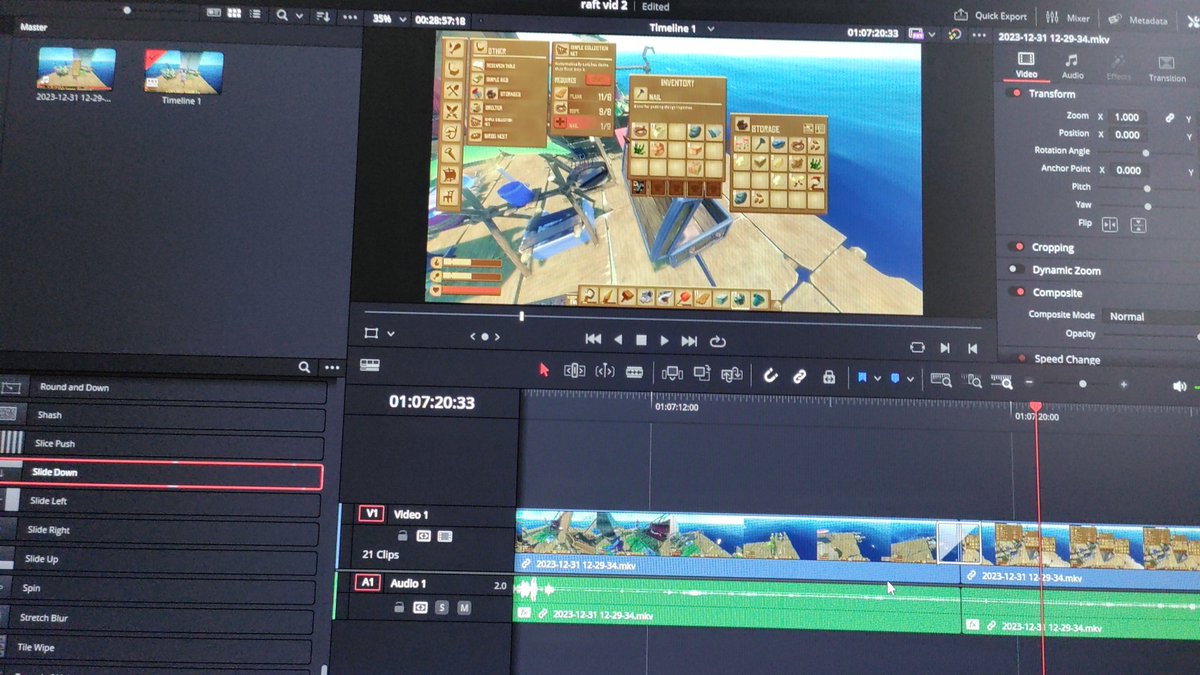Click the Quick Export button

click(x=991, y=16)
